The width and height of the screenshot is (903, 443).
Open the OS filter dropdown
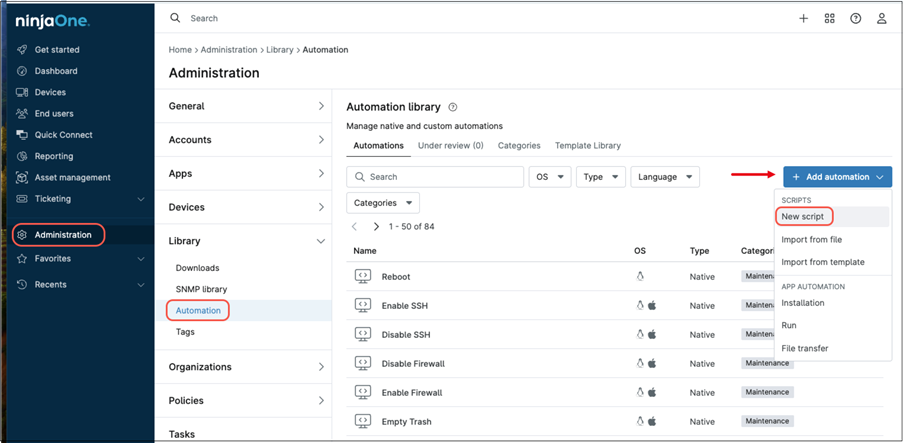point(549,177)
